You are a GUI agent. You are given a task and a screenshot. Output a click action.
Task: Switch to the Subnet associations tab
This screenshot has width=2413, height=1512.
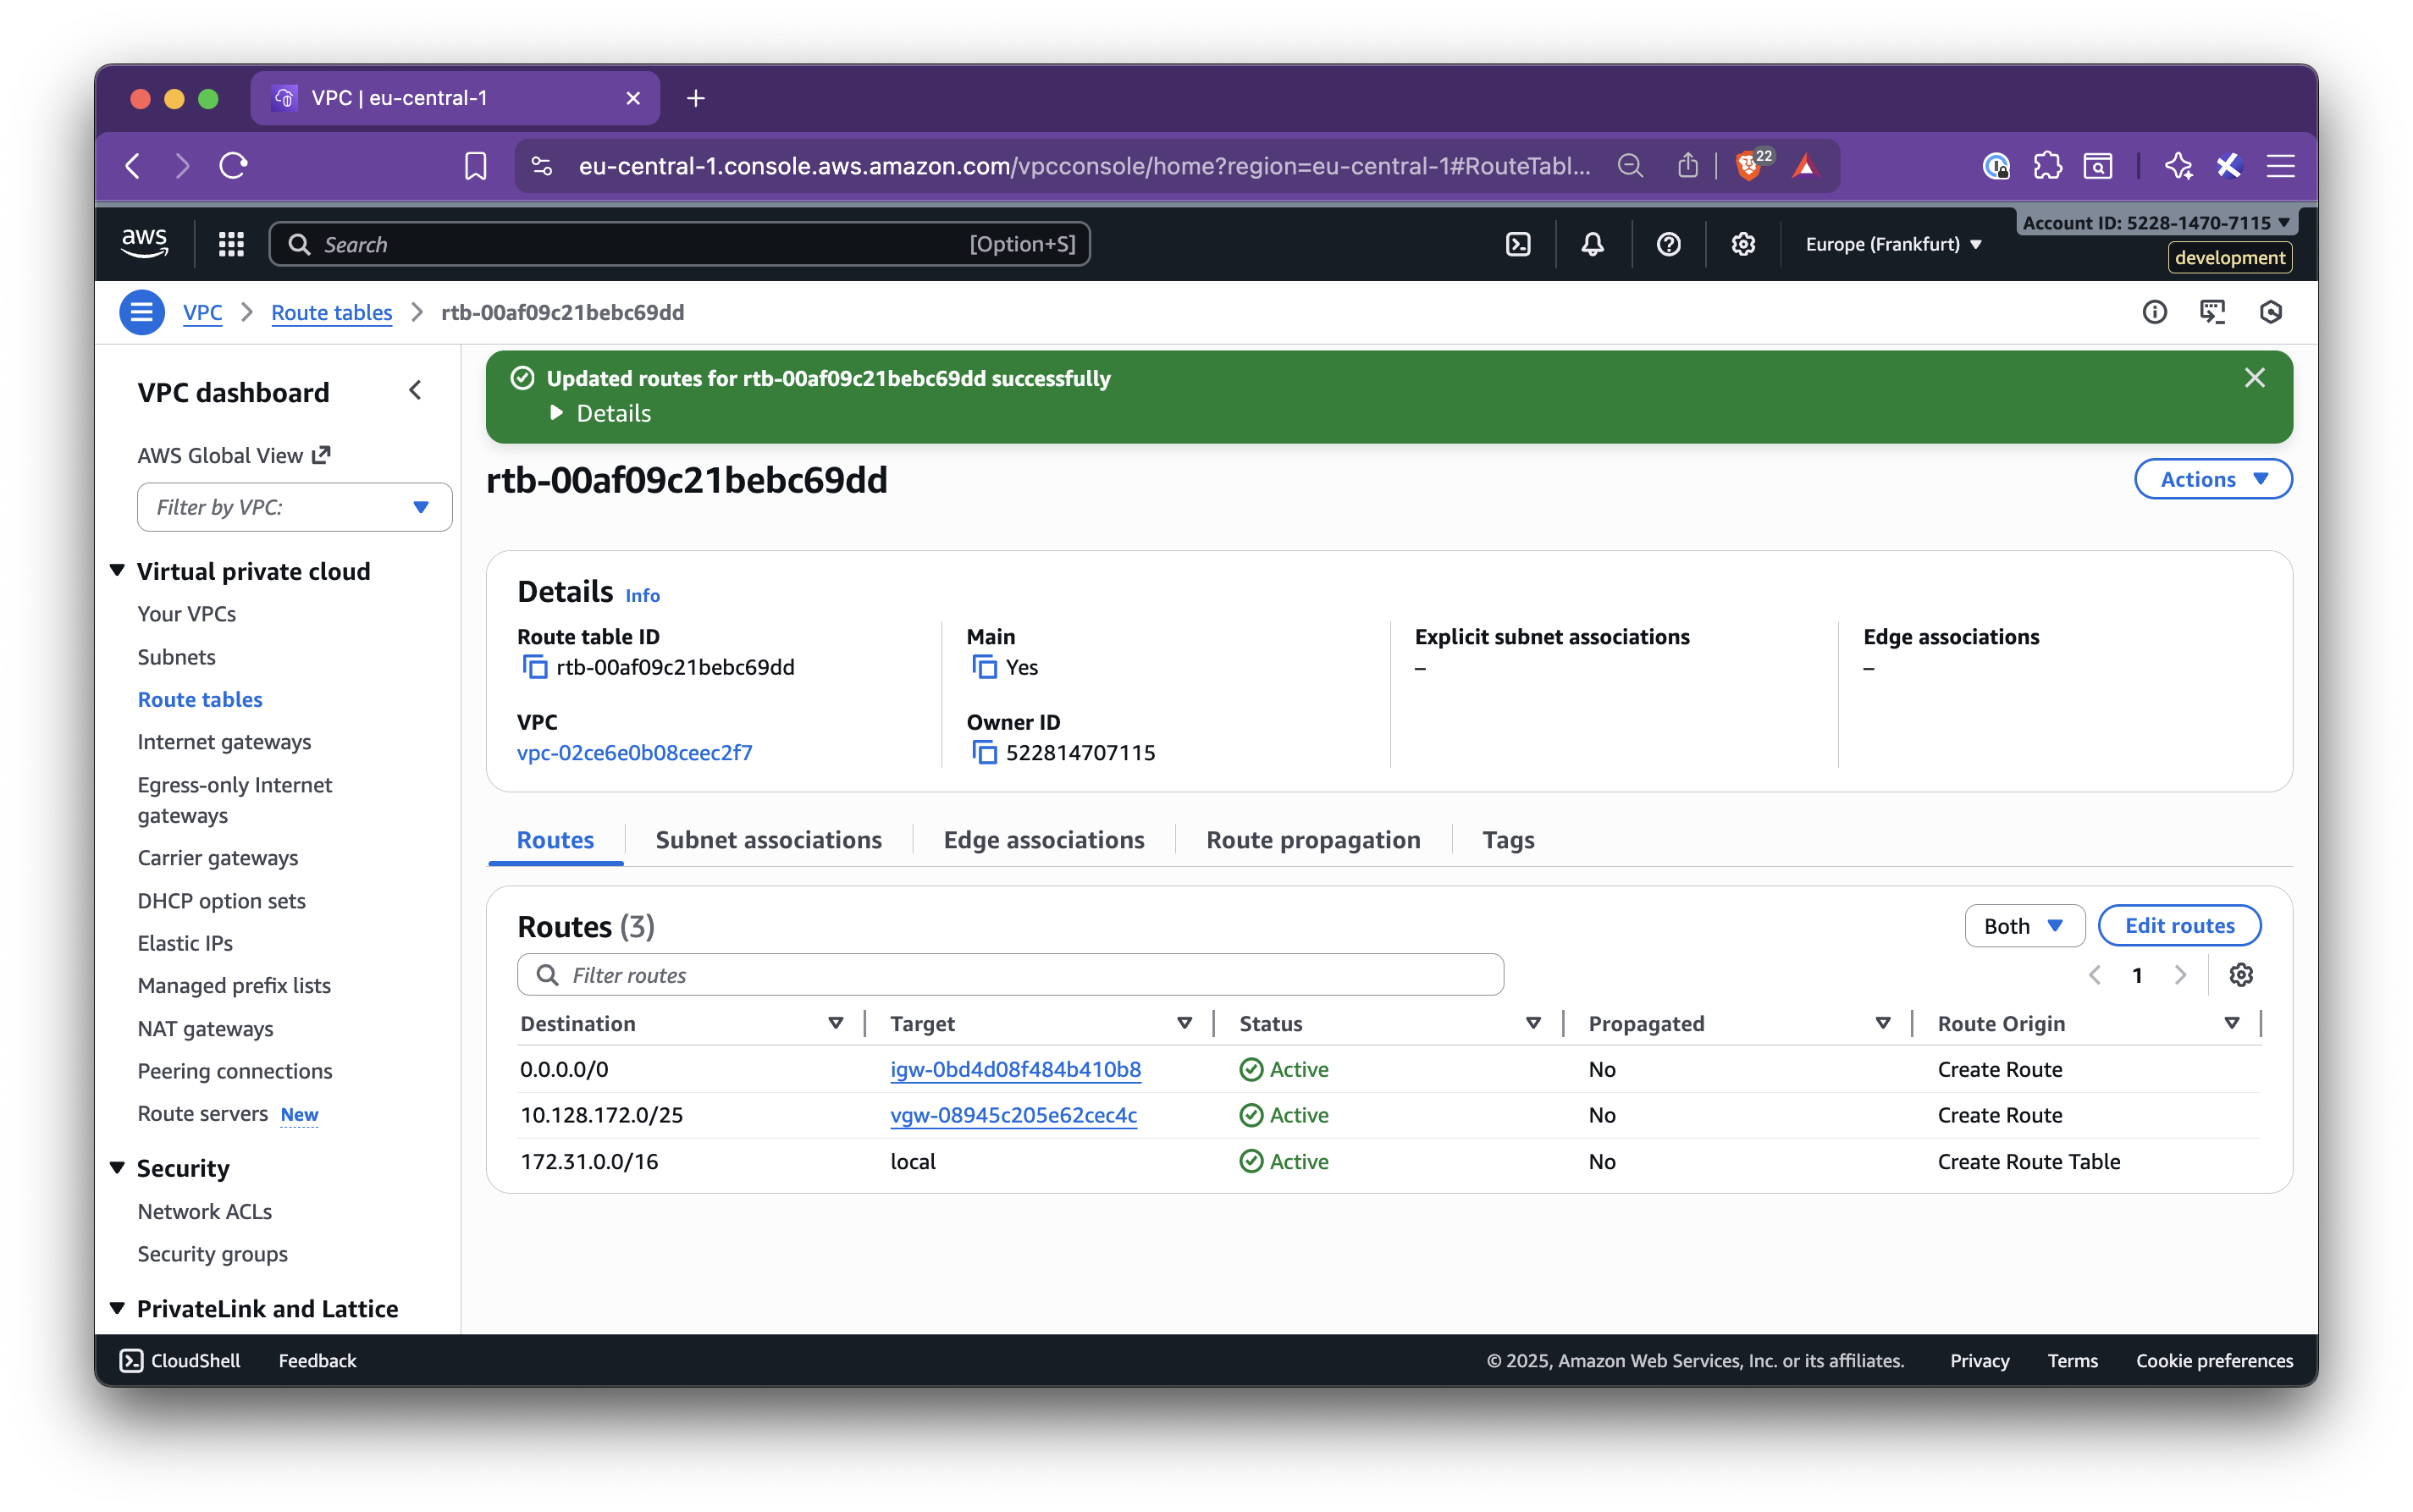click(x=767, y=839)
